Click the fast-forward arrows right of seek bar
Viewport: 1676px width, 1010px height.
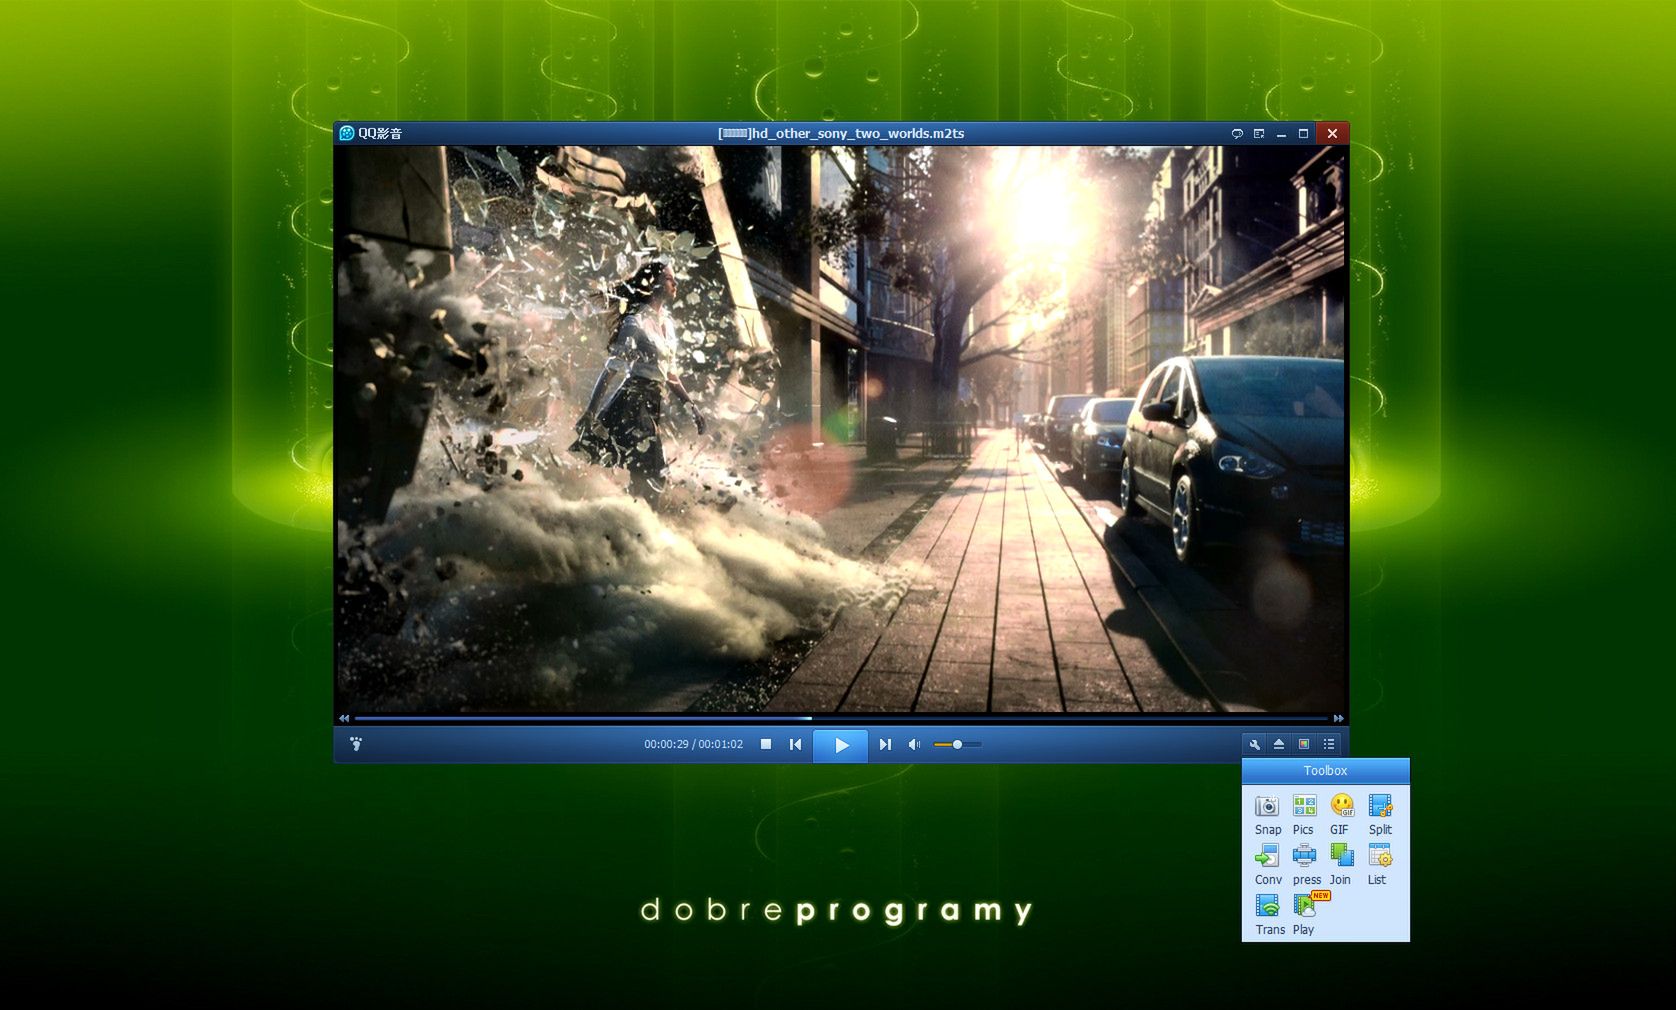1338,718
